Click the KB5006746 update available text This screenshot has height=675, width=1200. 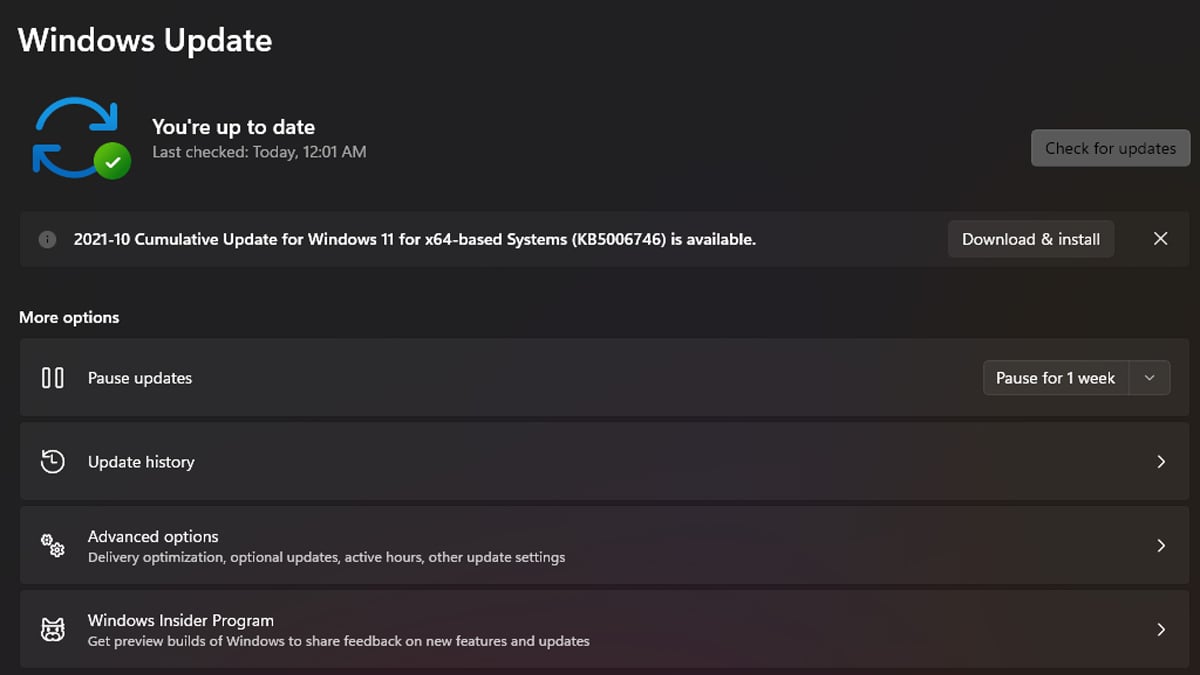pos(415,239)
